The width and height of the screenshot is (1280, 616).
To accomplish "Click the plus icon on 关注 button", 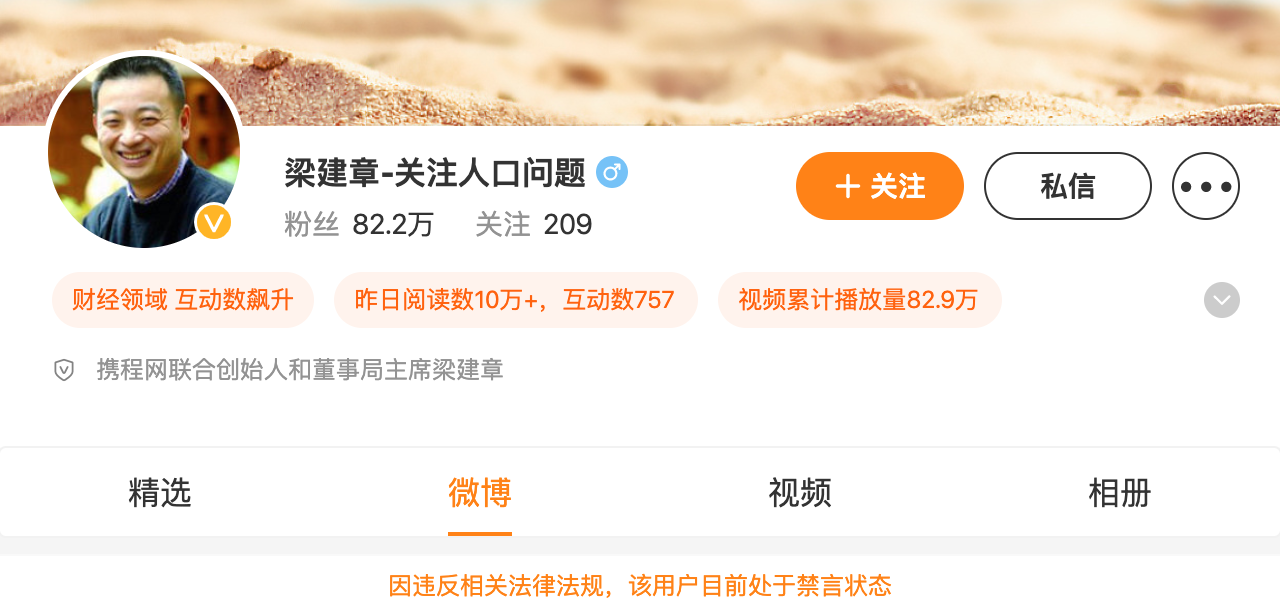I will tap(848, 186).
